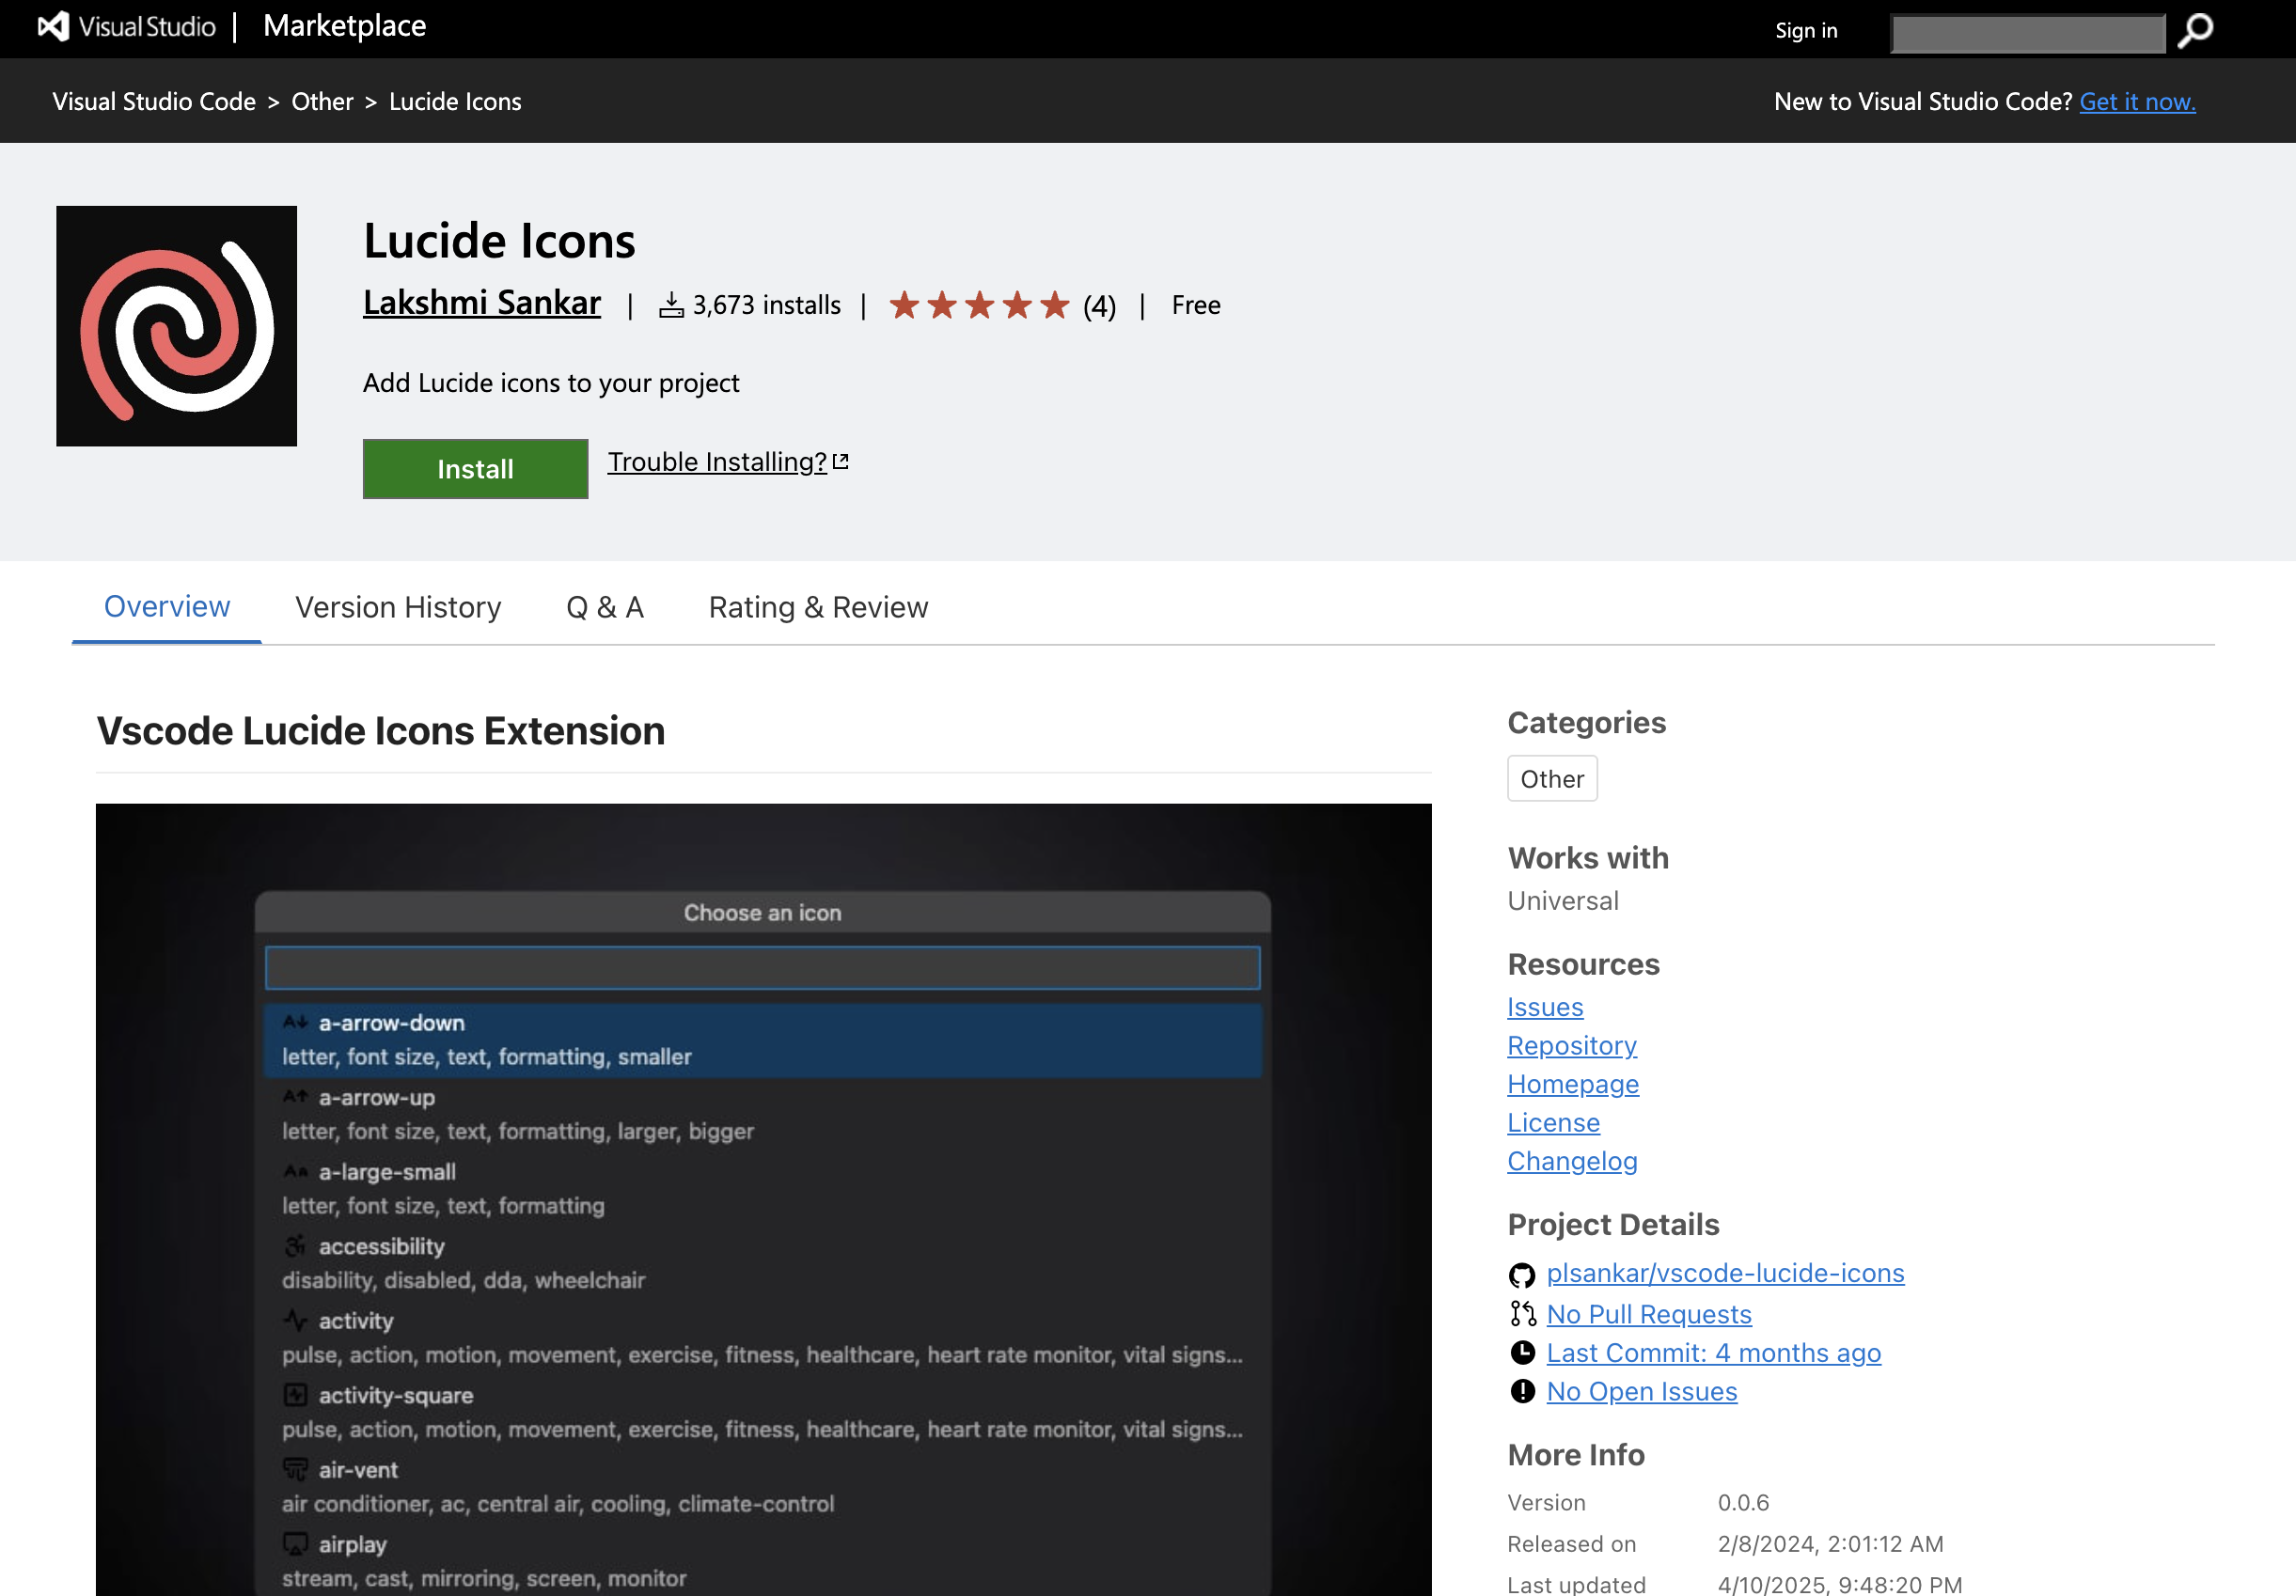Click the five-star rating icons
This screenshot has width=2296, height=1596.
tap(979, 305)
